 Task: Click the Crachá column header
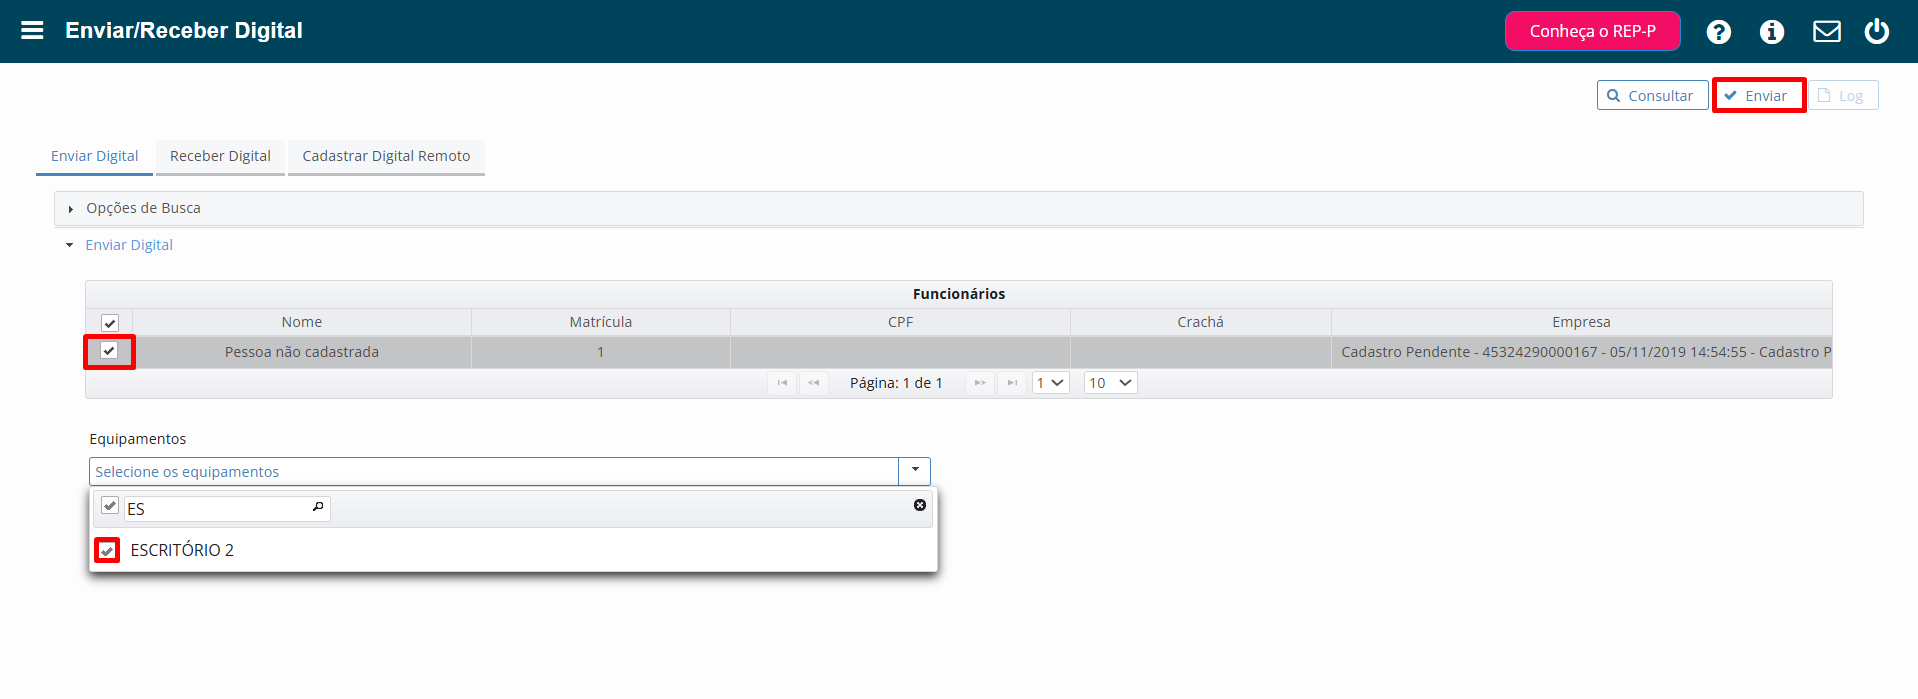[1200, 322]
